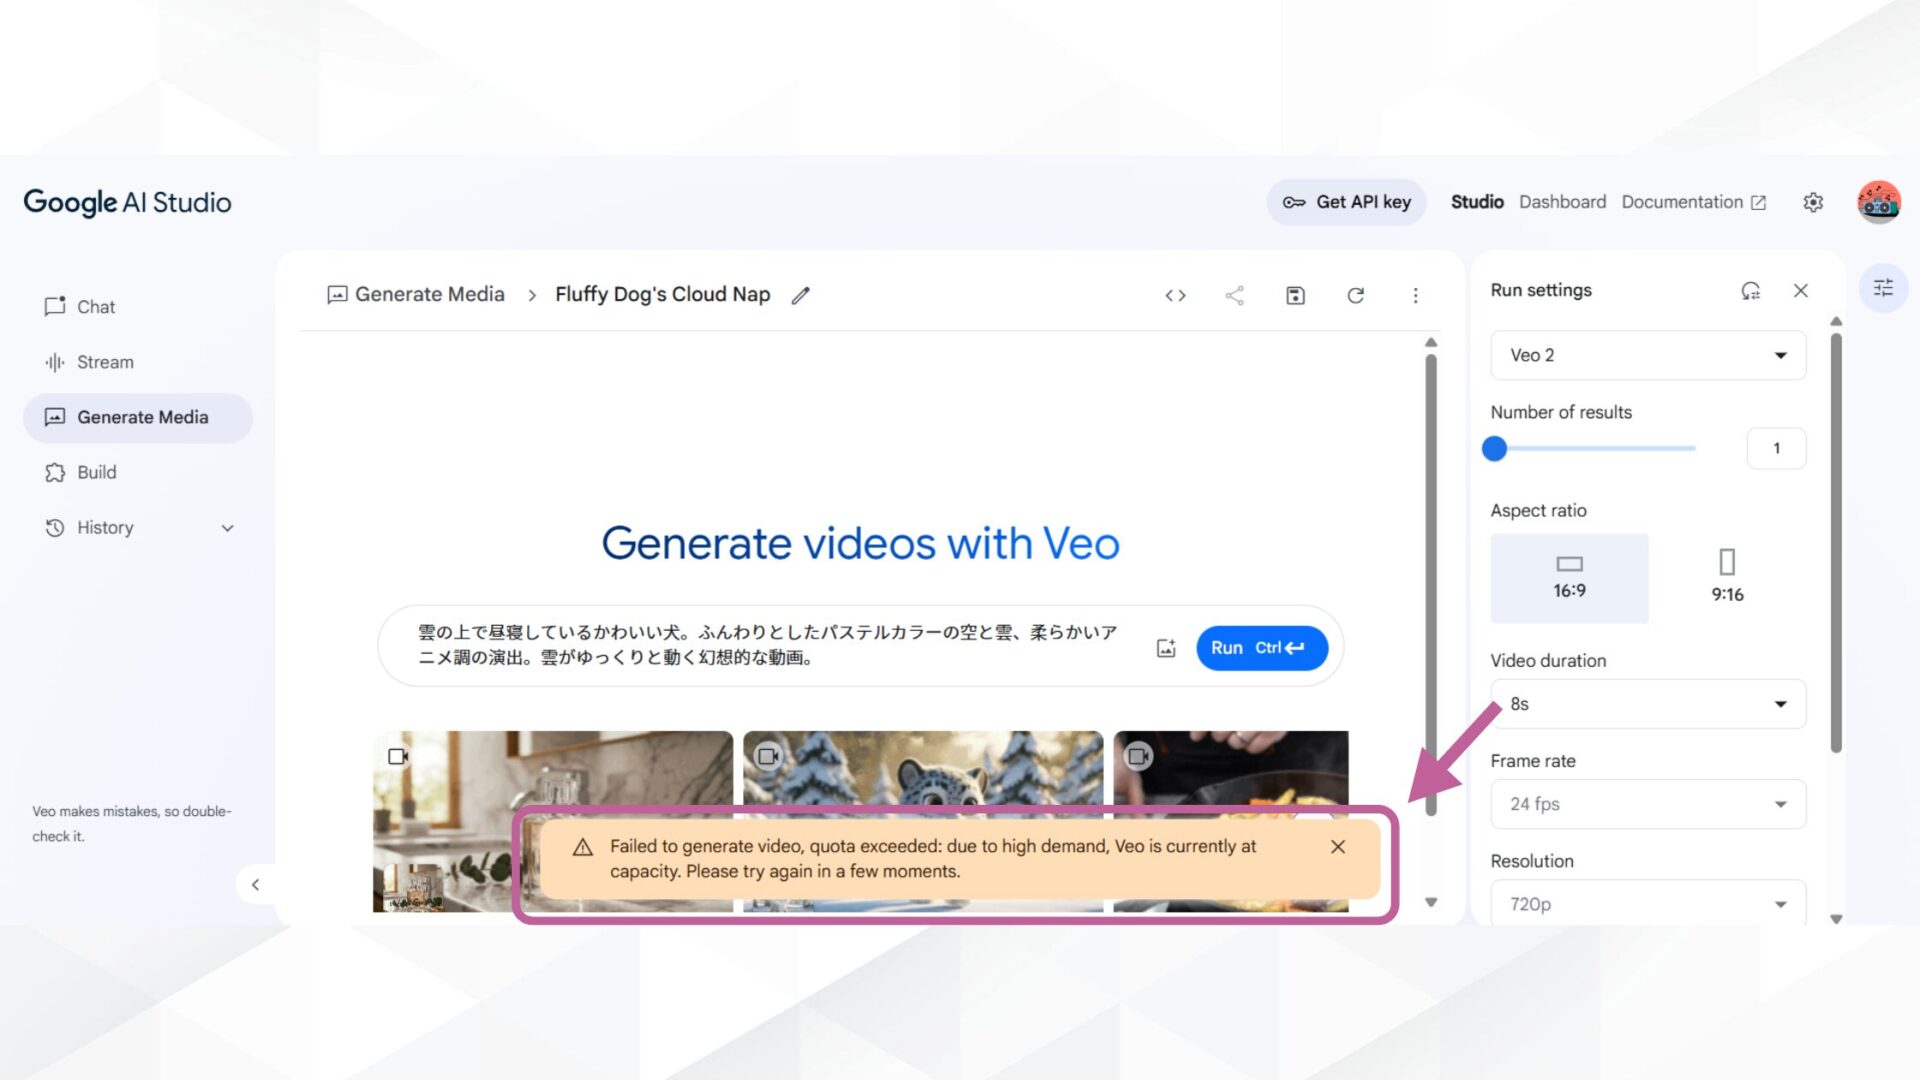Save the current prompt

click(1295, 295)
